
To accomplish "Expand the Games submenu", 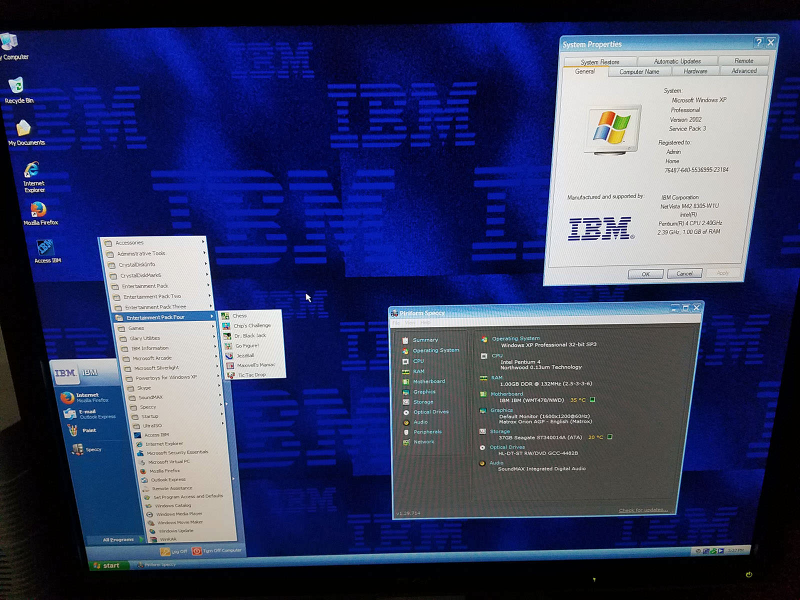I will 166,328.
